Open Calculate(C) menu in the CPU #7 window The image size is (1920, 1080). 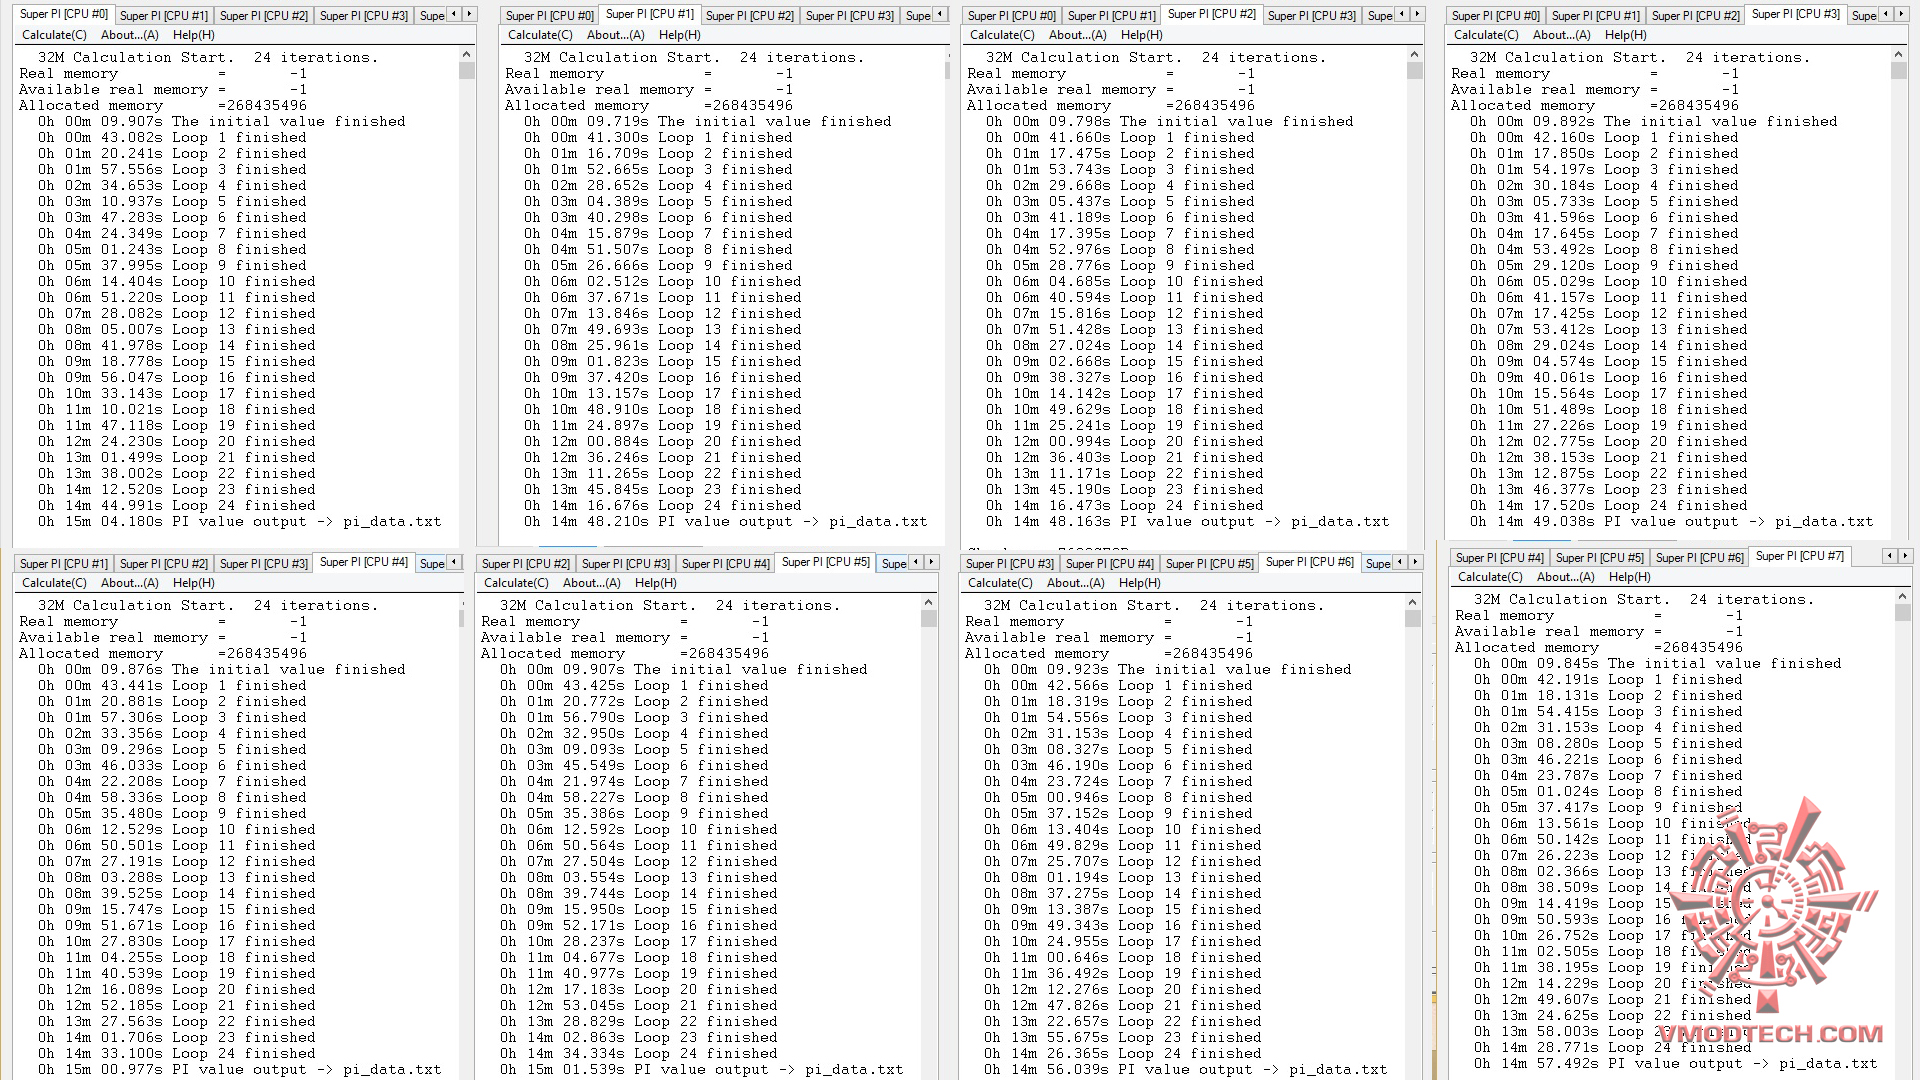1490,577
